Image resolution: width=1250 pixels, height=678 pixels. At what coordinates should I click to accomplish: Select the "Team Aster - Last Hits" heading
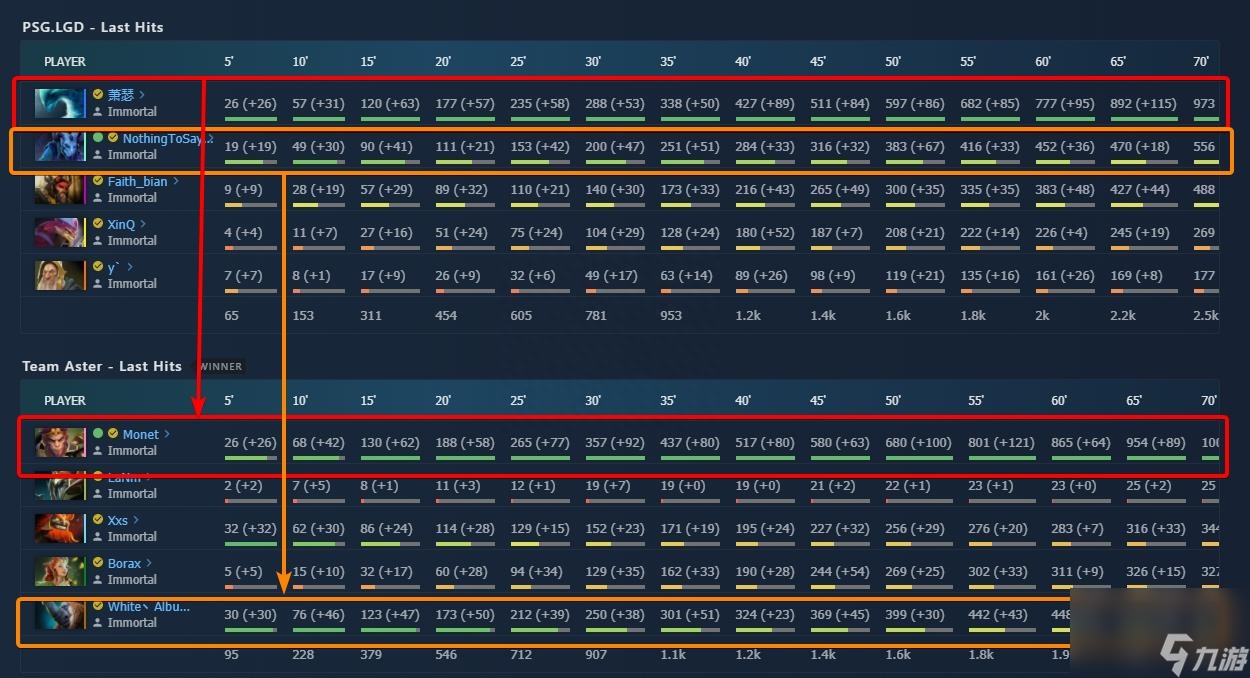pyautogui.click(x=102, y=366)
